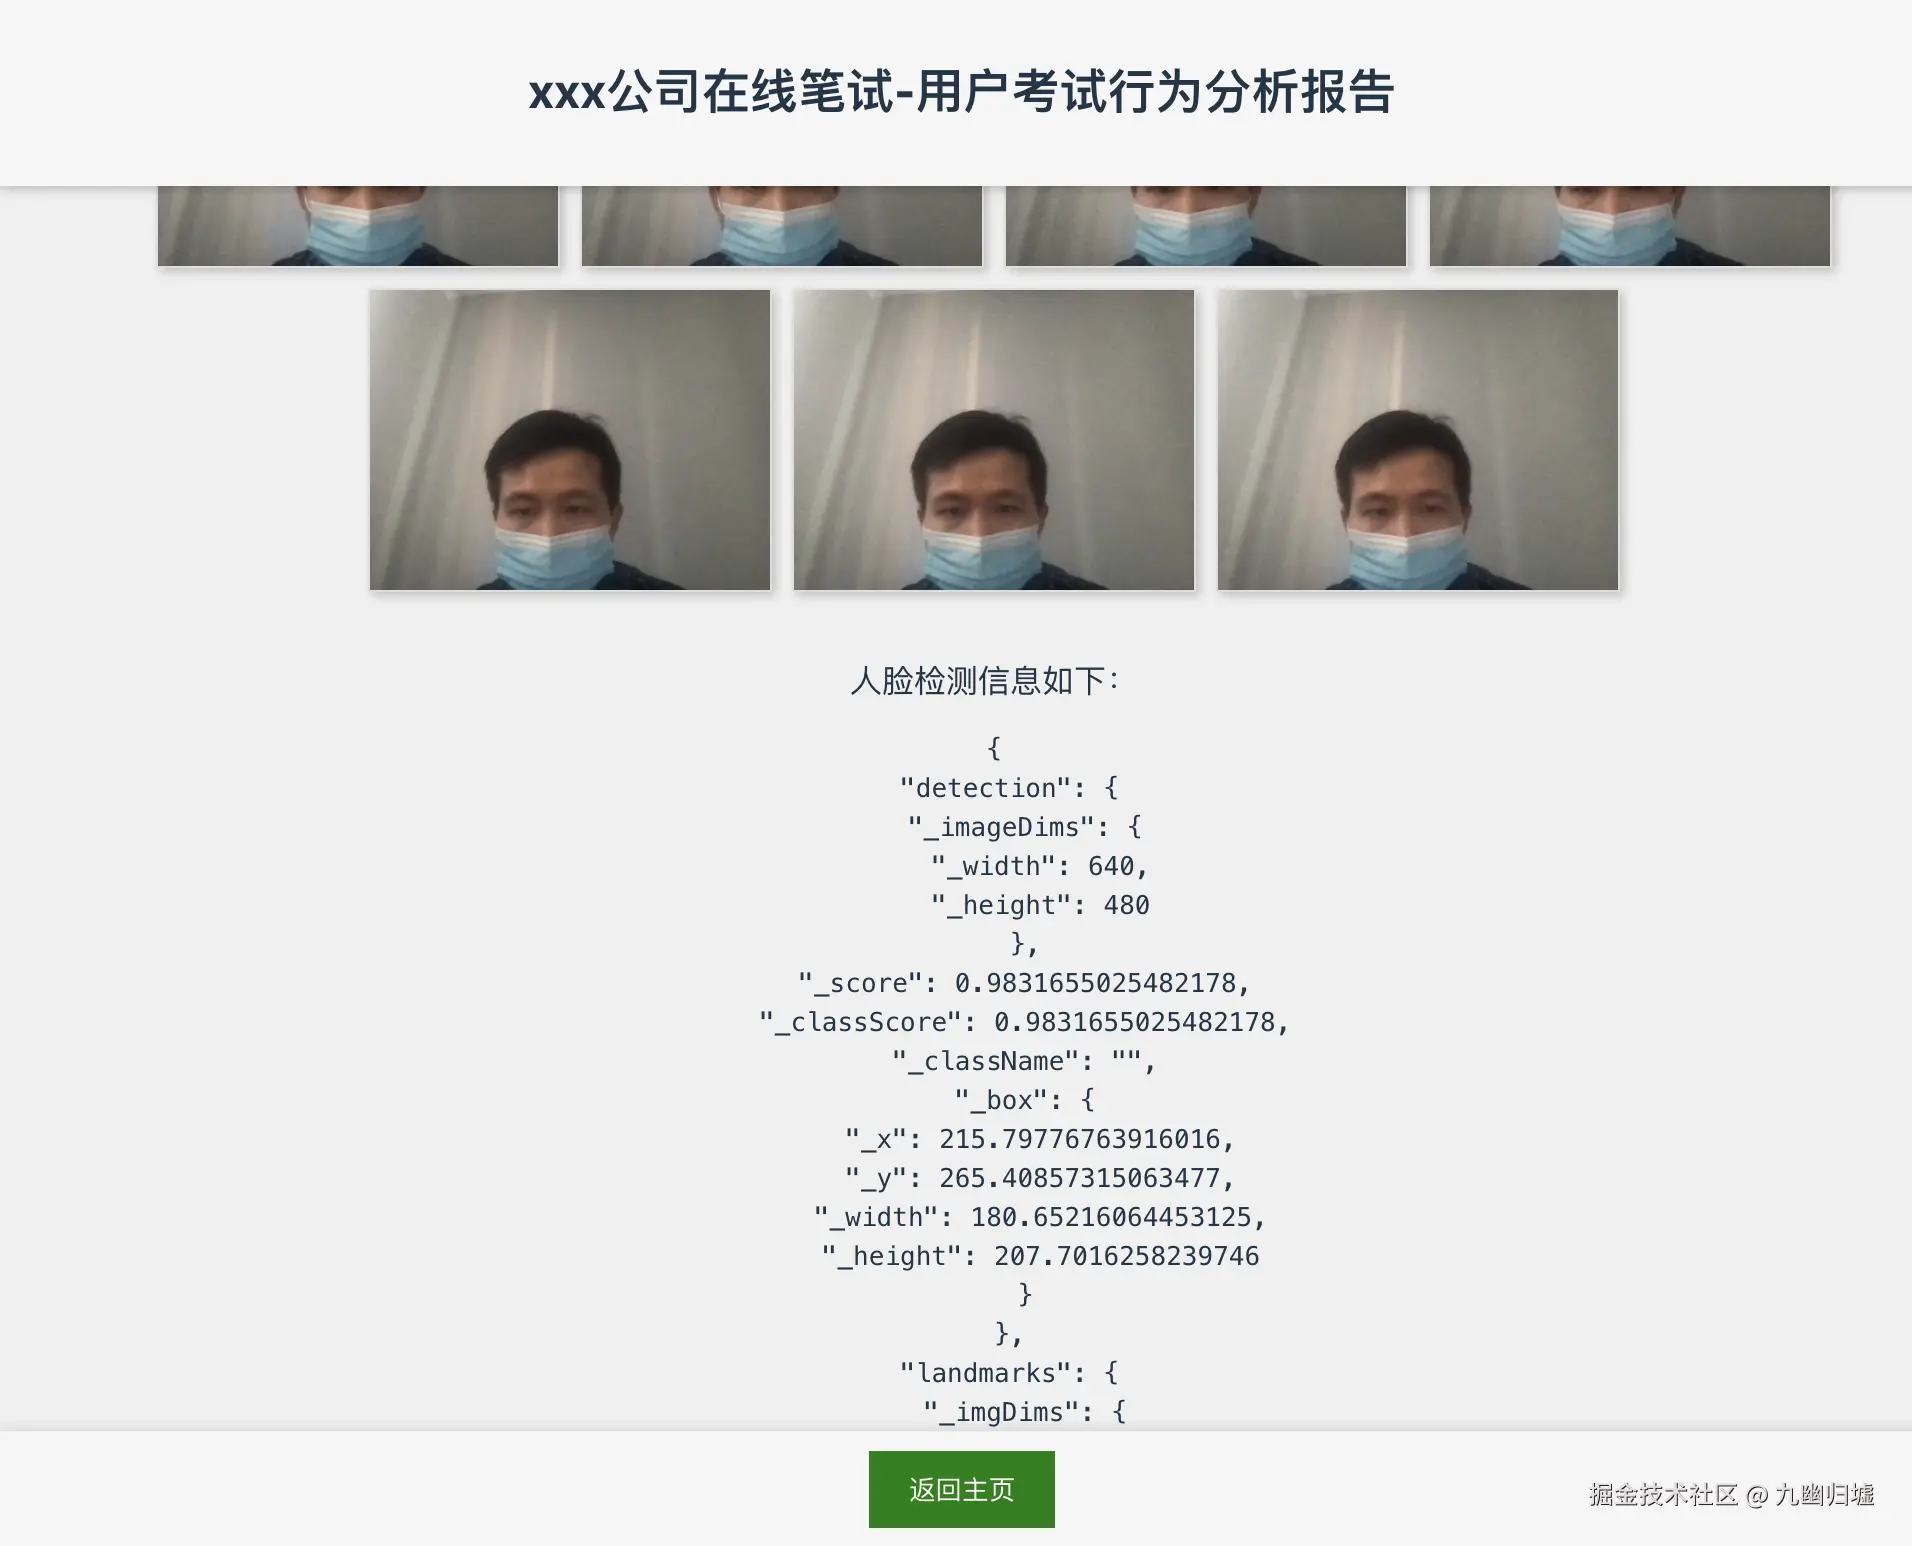Select the third partially hidden snapshot in the top row
This screenshot has height=1546, width=1912.
click(x=1206, y=226)
